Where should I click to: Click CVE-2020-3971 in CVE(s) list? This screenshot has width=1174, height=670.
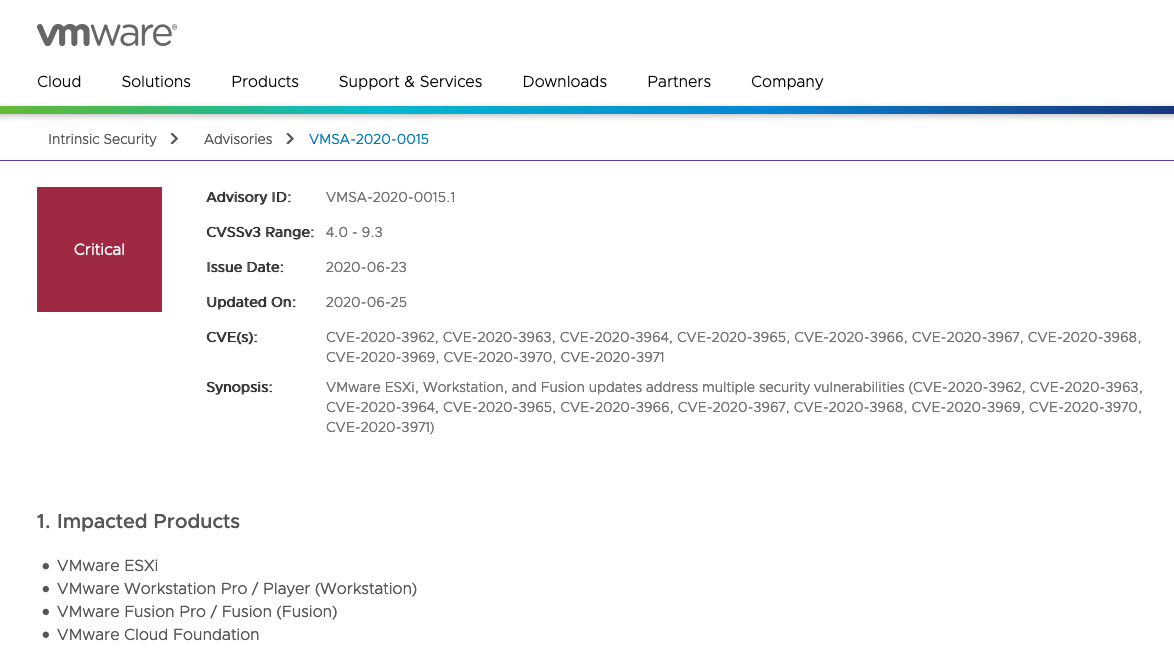[612, 358]
